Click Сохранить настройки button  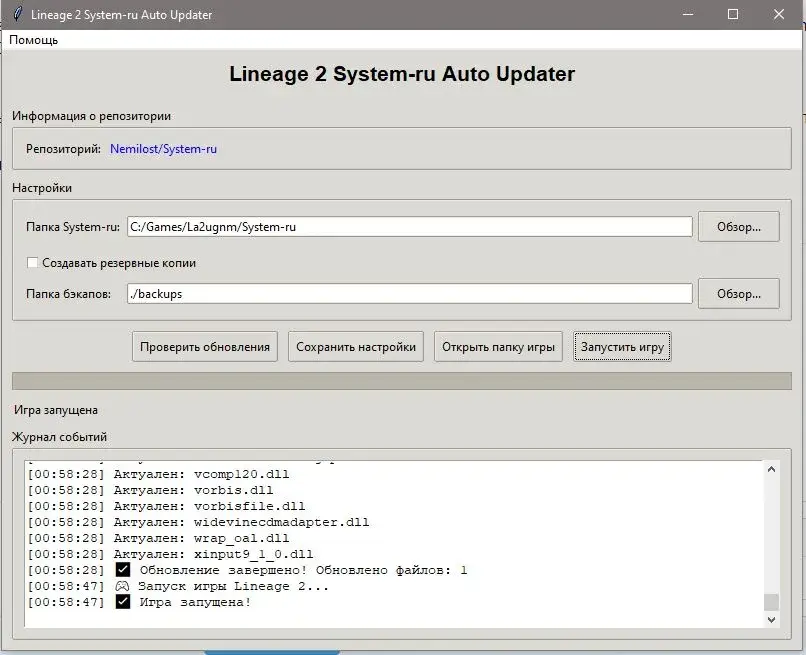point(356,347)
